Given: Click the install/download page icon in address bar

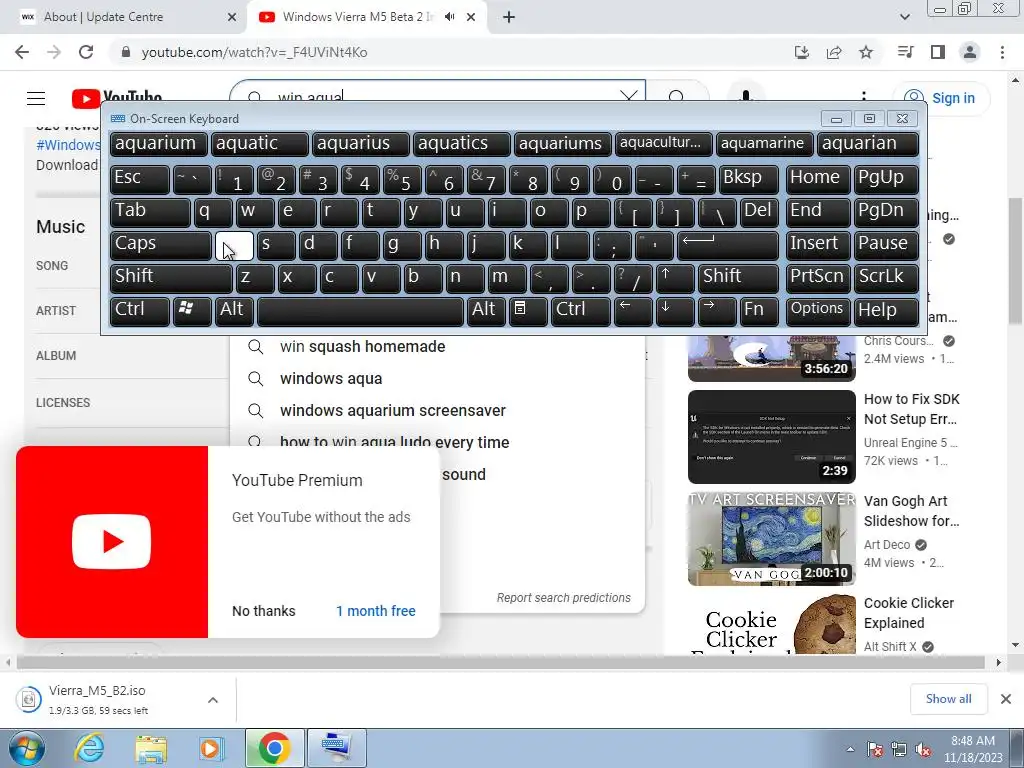Looking at the screenshot, I should 802,52.
